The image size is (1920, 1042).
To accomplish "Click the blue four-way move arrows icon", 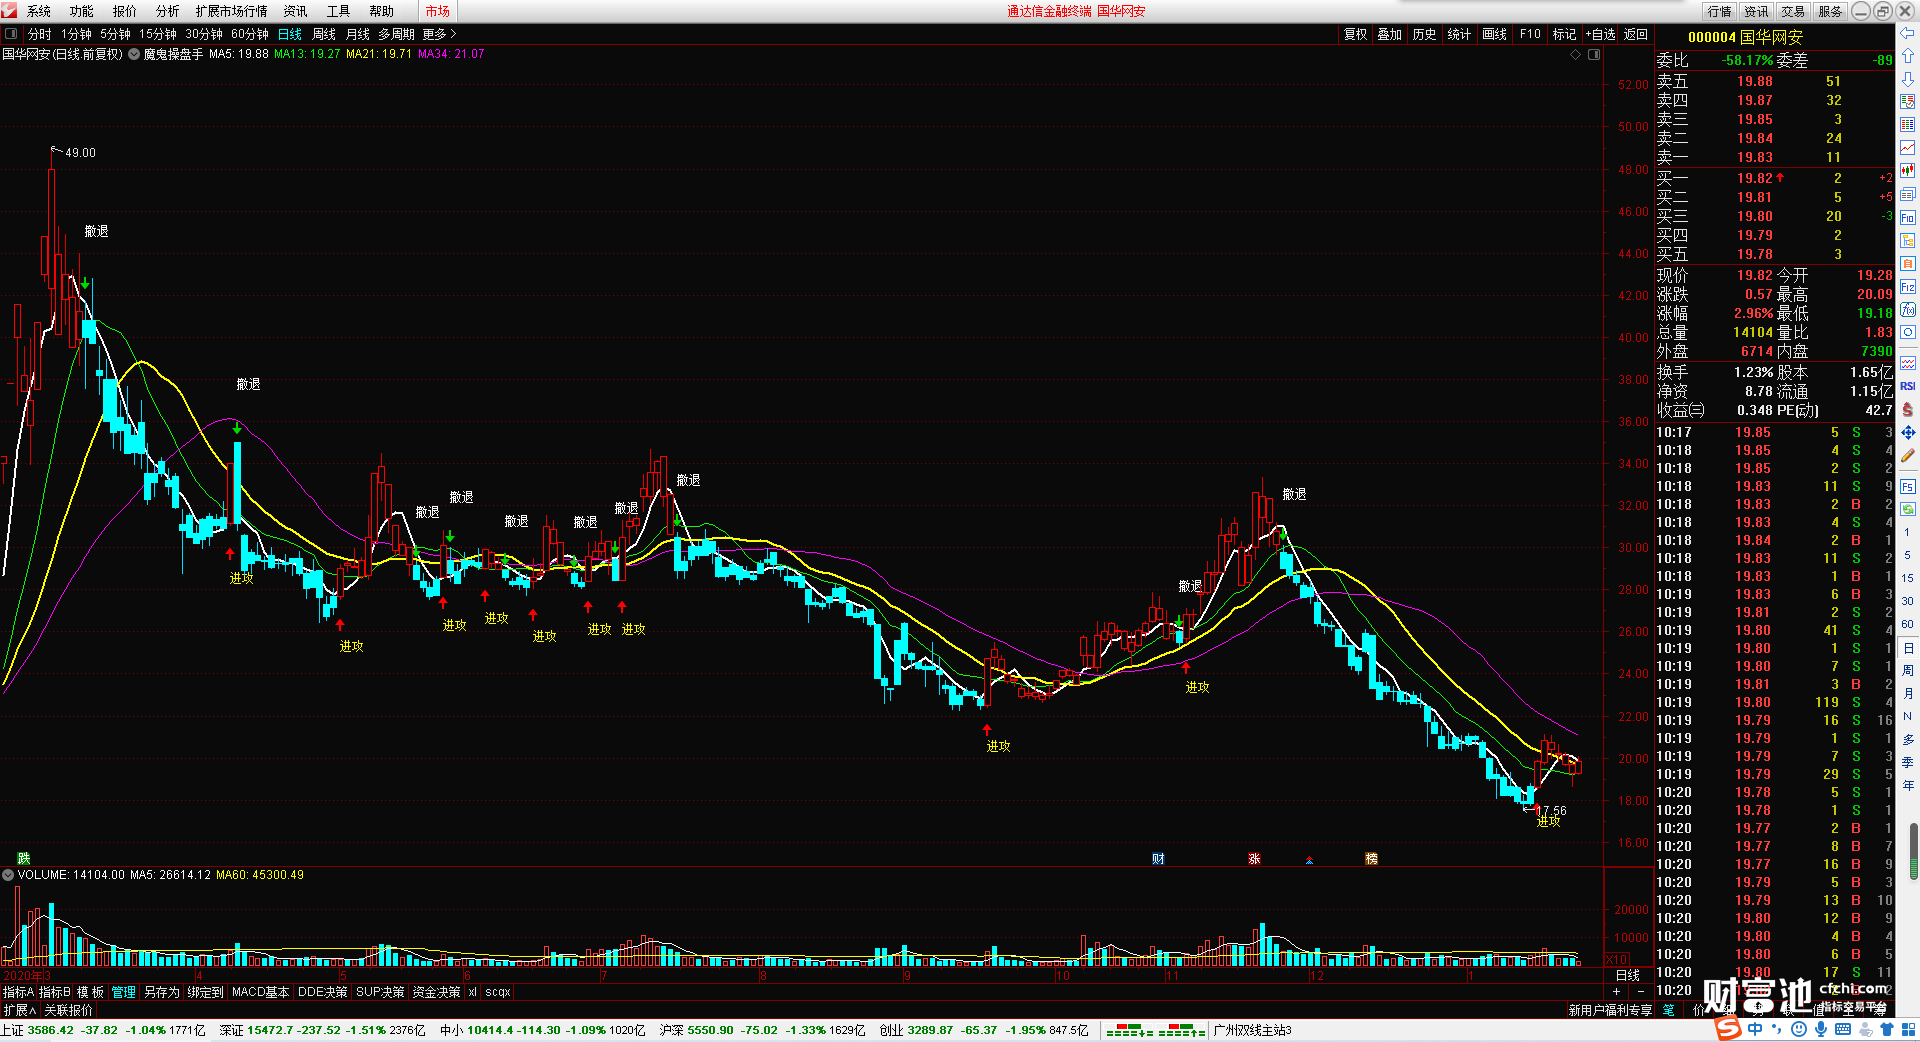I will tap(1907, 432).
